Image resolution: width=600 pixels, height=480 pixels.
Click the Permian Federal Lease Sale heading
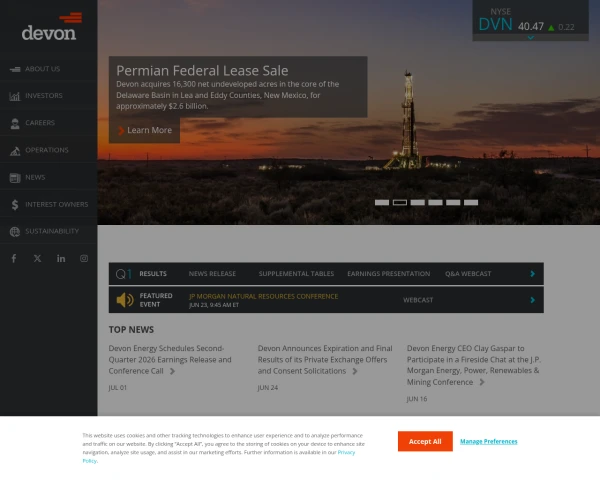click(x=202, y=71)
